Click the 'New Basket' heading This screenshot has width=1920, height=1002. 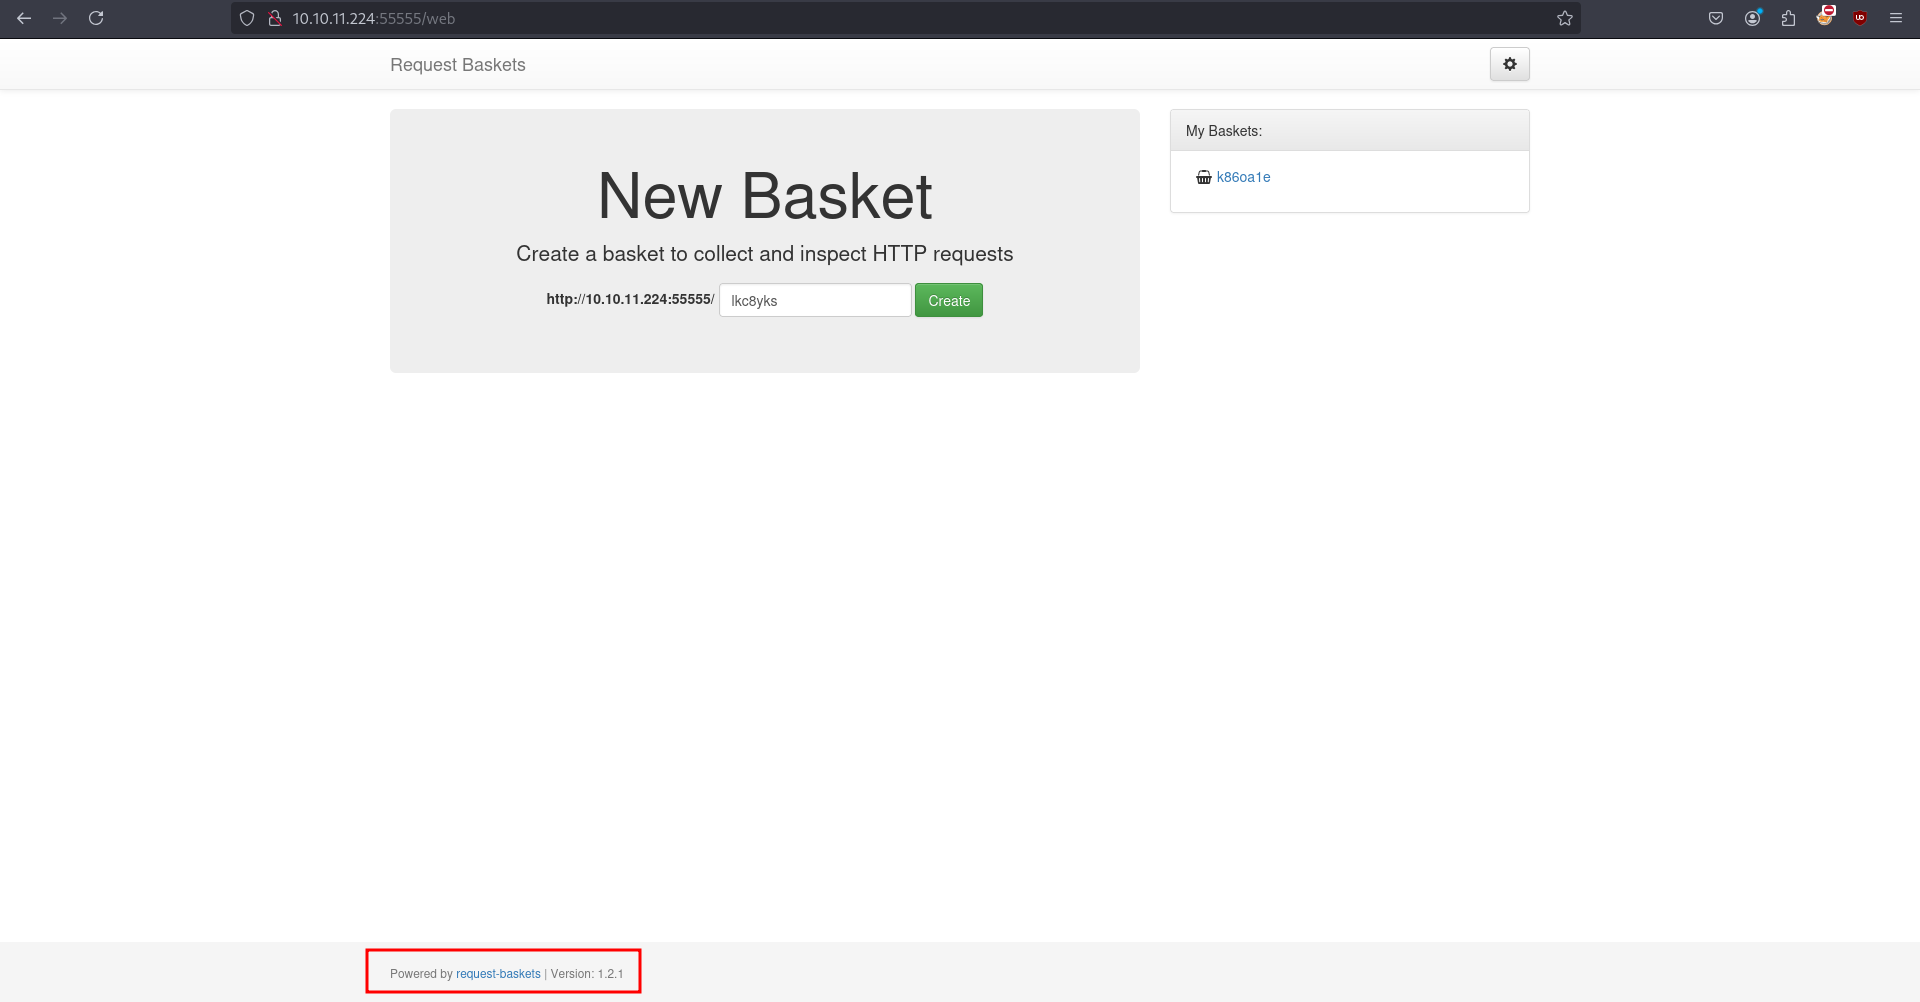click(x=765, y=196)
